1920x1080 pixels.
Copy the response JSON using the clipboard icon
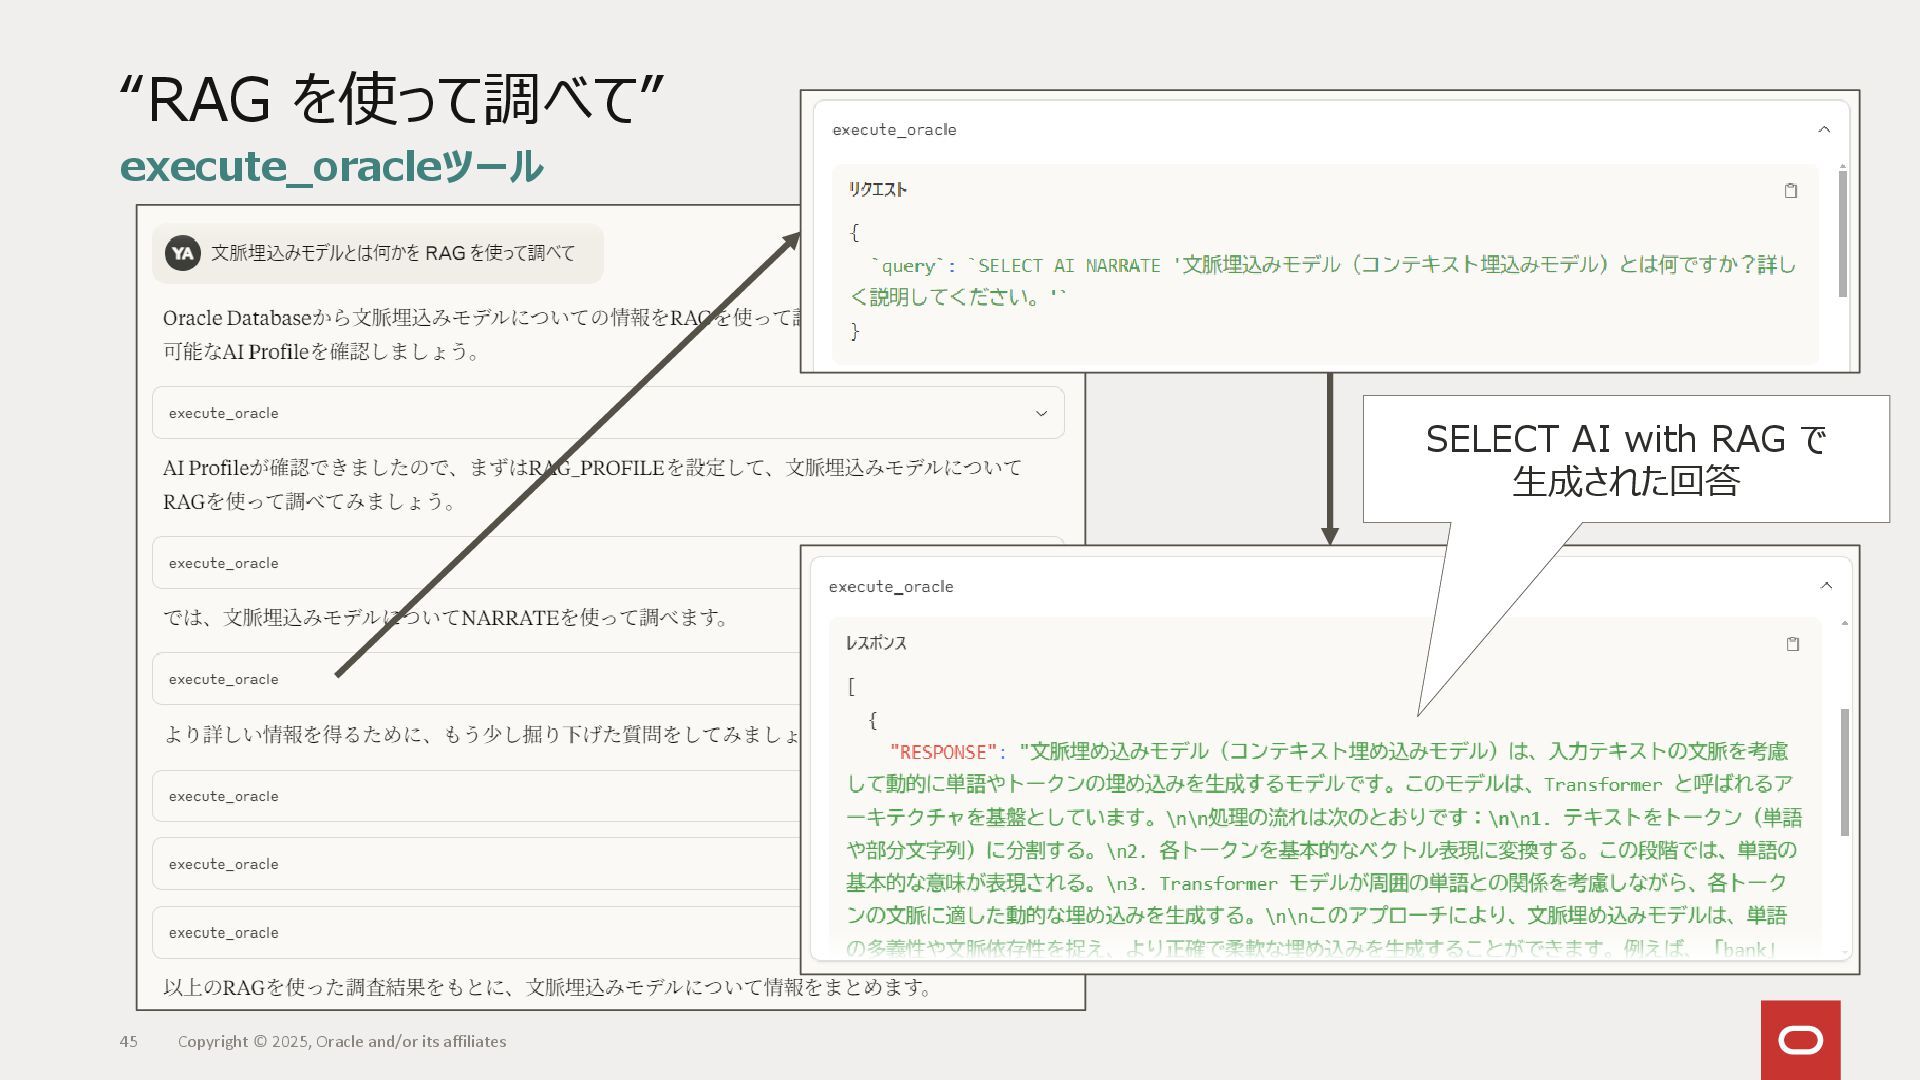pyautogui.click(x=1793, y=644)
